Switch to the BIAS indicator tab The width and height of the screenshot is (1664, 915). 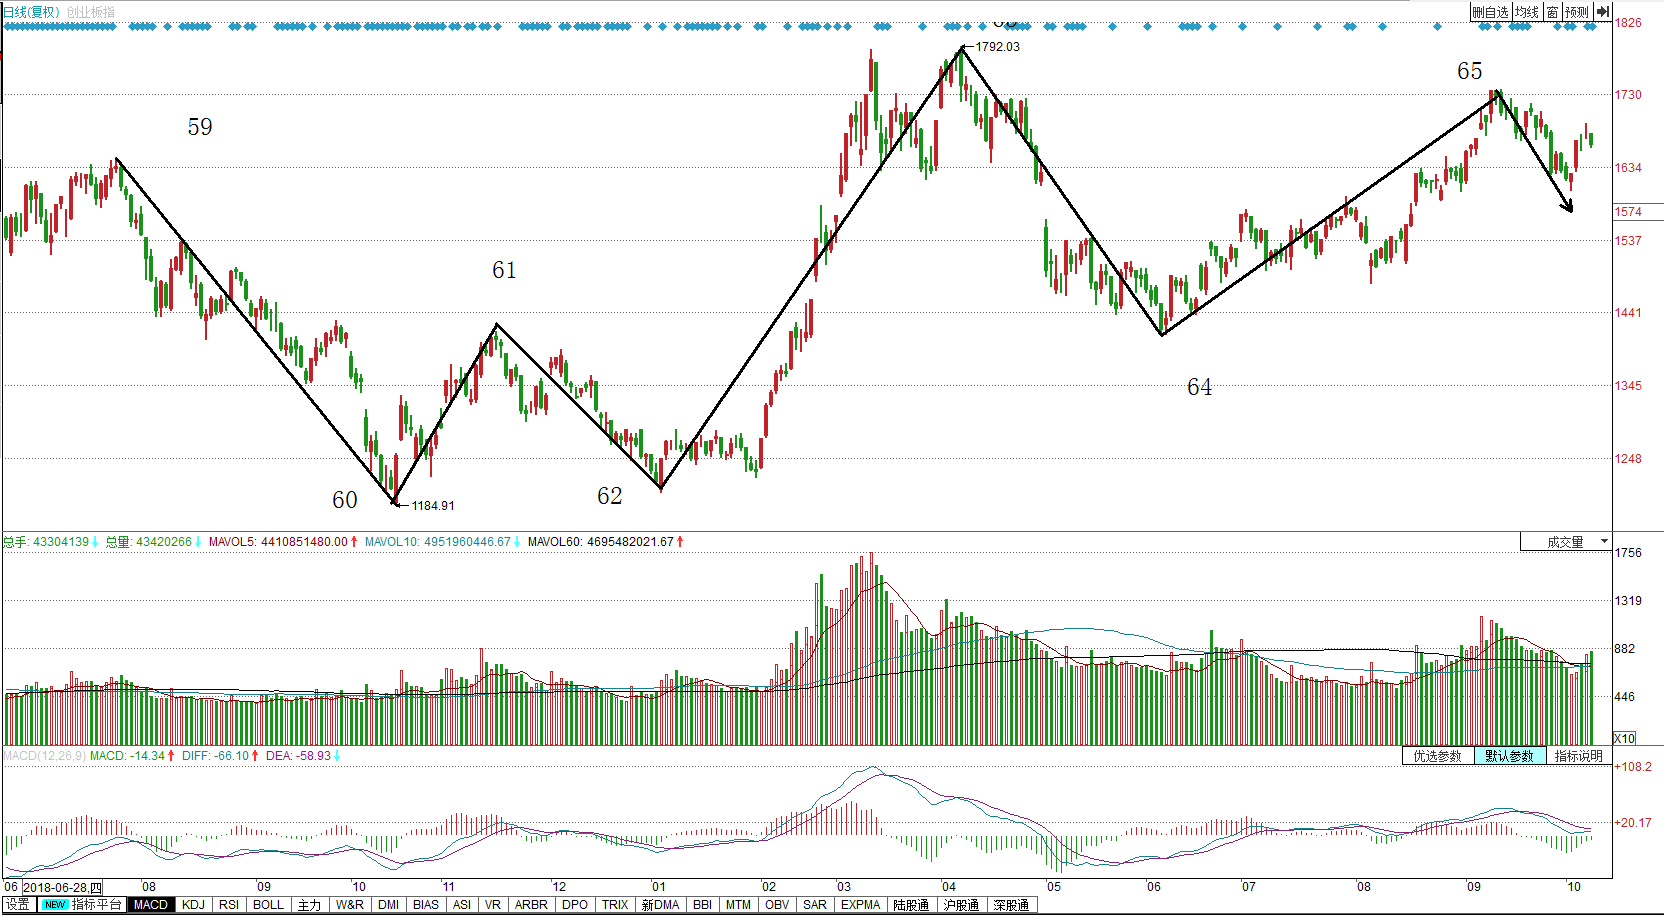coord(426,904)
